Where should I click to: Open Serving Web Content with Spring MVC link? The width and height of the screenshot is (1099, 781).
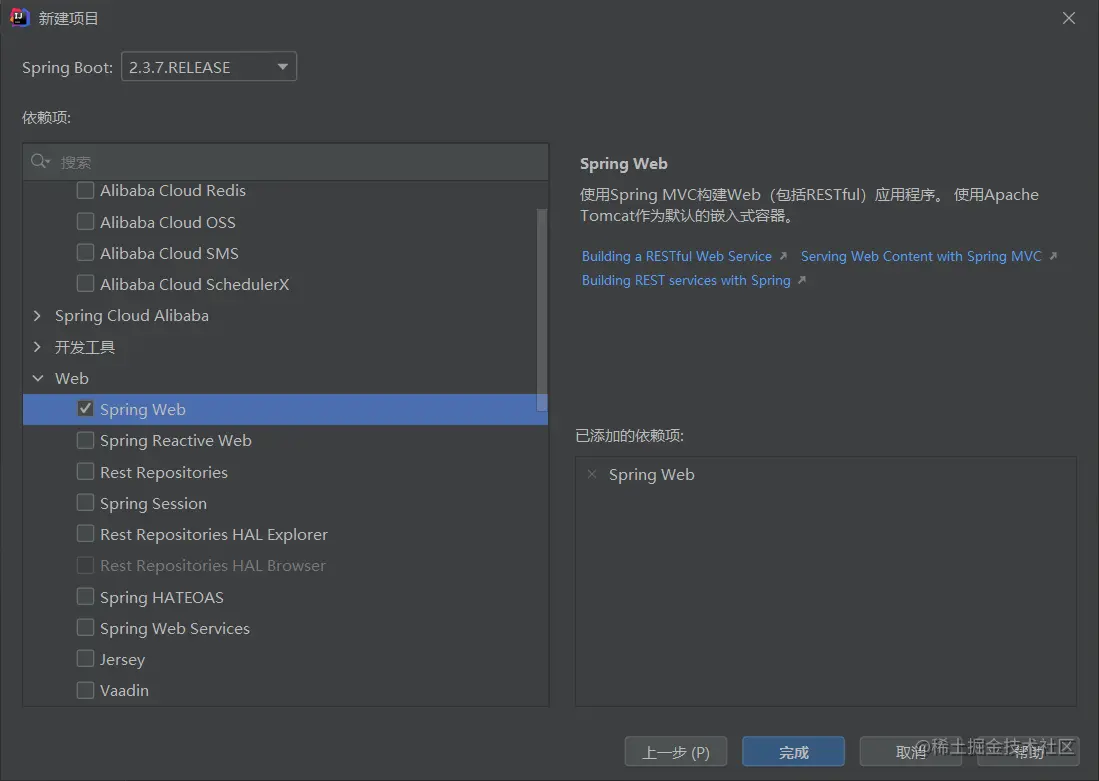coord(921,257)
